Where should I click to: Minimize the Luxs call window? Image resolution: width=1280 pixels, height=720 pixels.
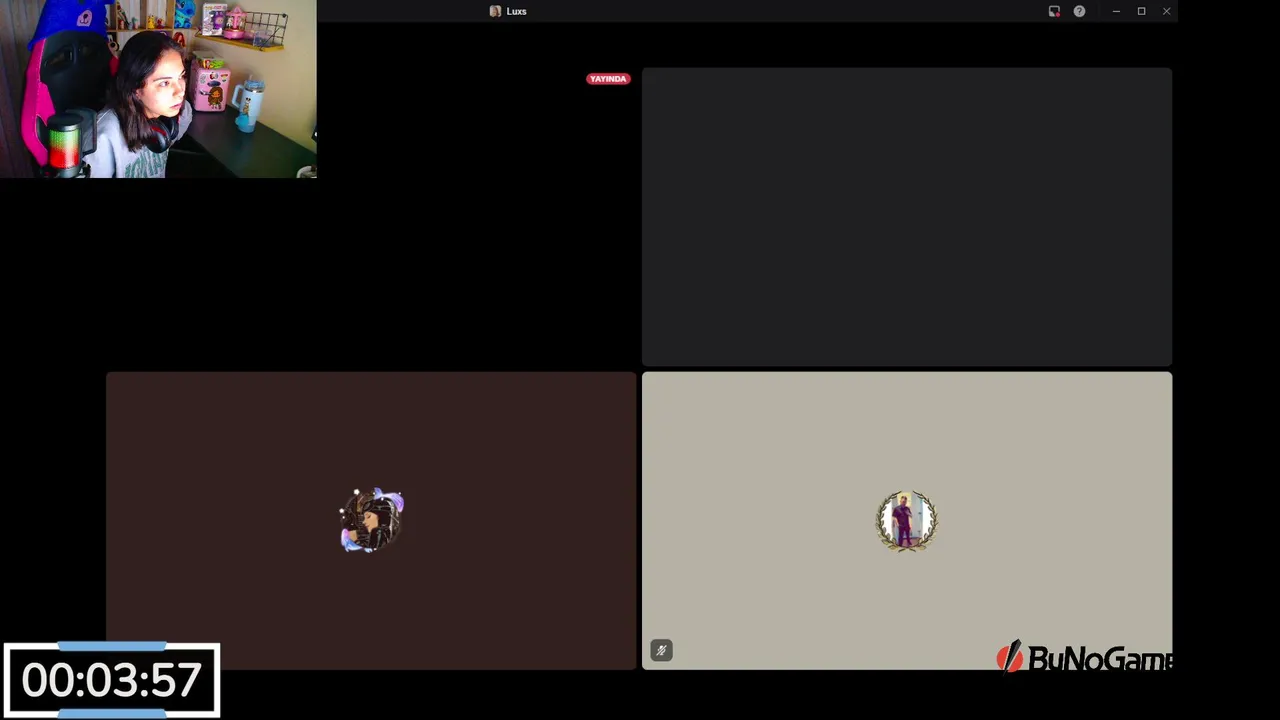(x=1116, y=11)
